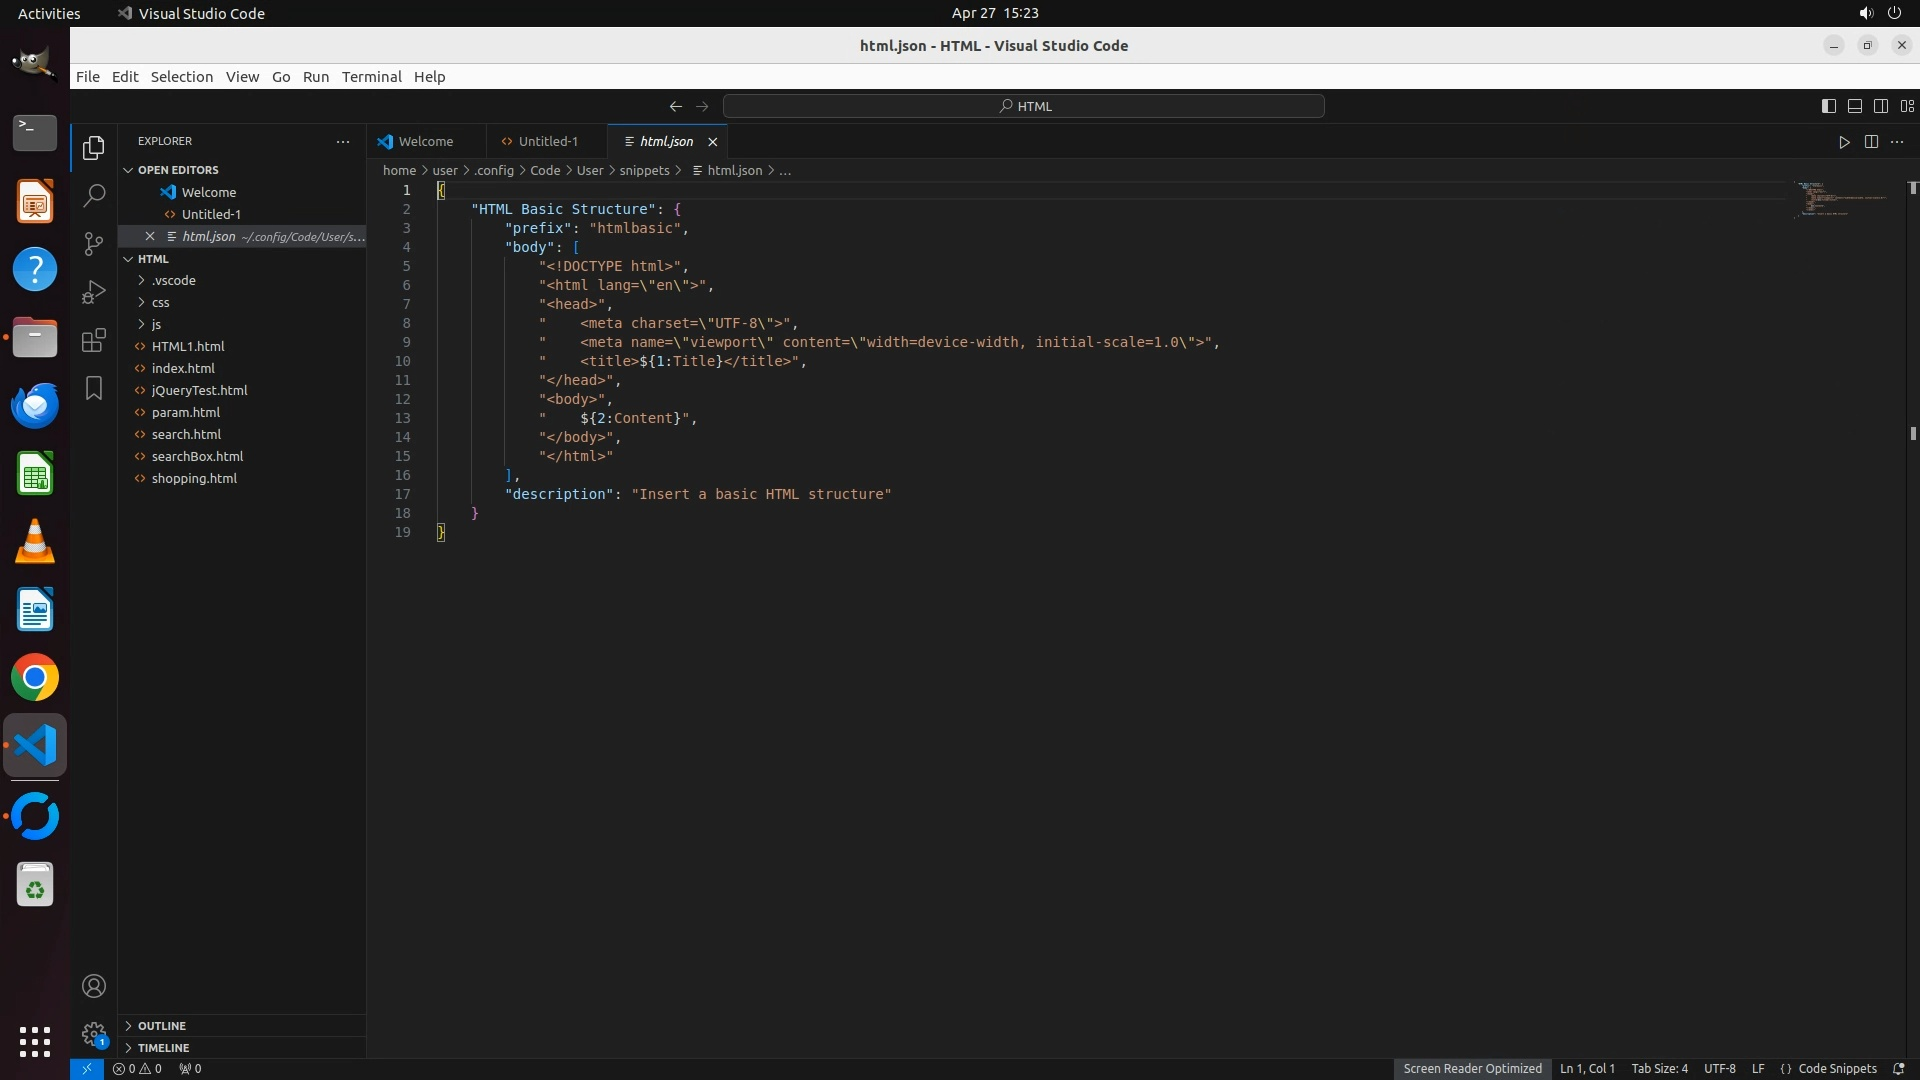Expand the .vscode folder
The image size is (1920, 1080).
(174, 280)
